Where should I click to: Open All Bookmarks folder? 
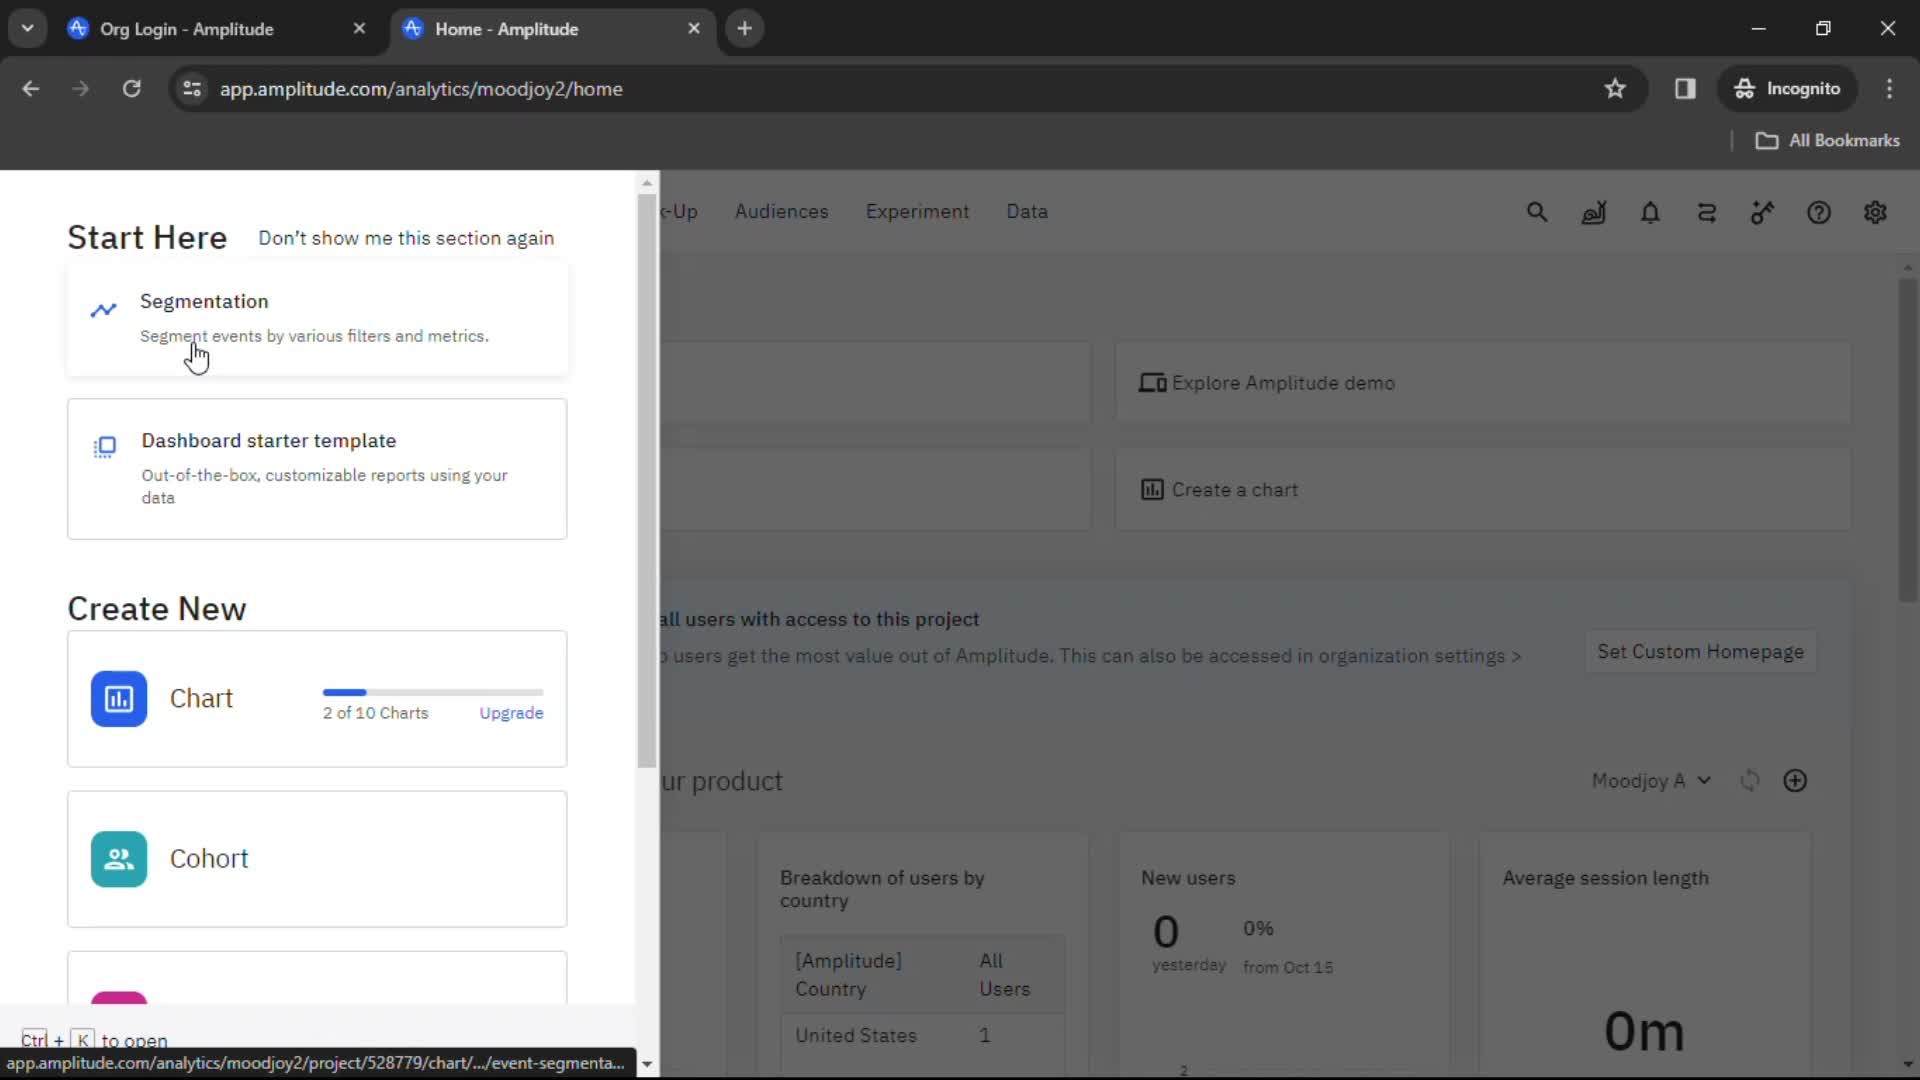1828,141
